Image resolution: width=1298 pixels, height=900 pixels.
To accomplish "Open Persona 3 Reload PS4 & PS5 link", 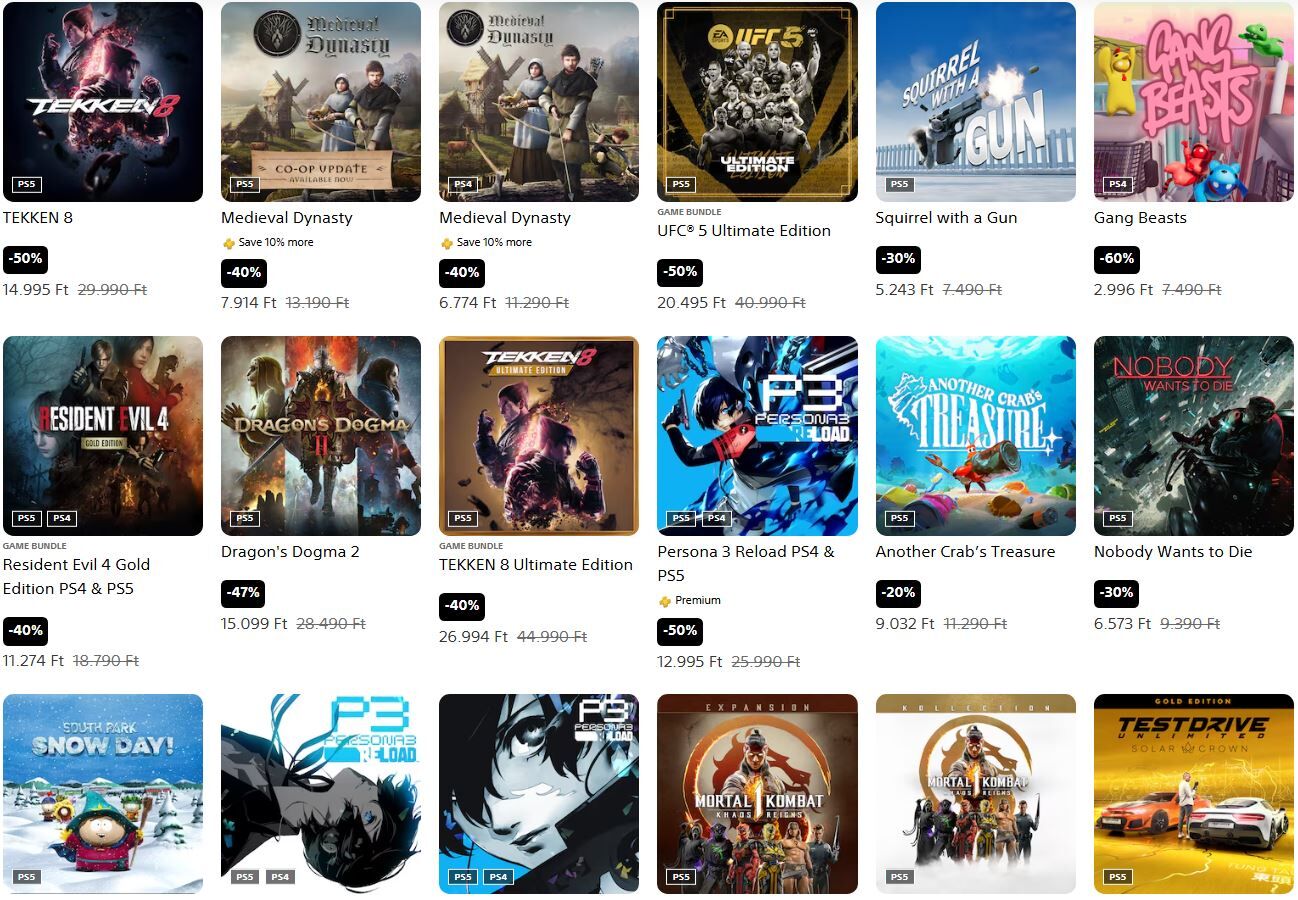I will click(746, 564).
